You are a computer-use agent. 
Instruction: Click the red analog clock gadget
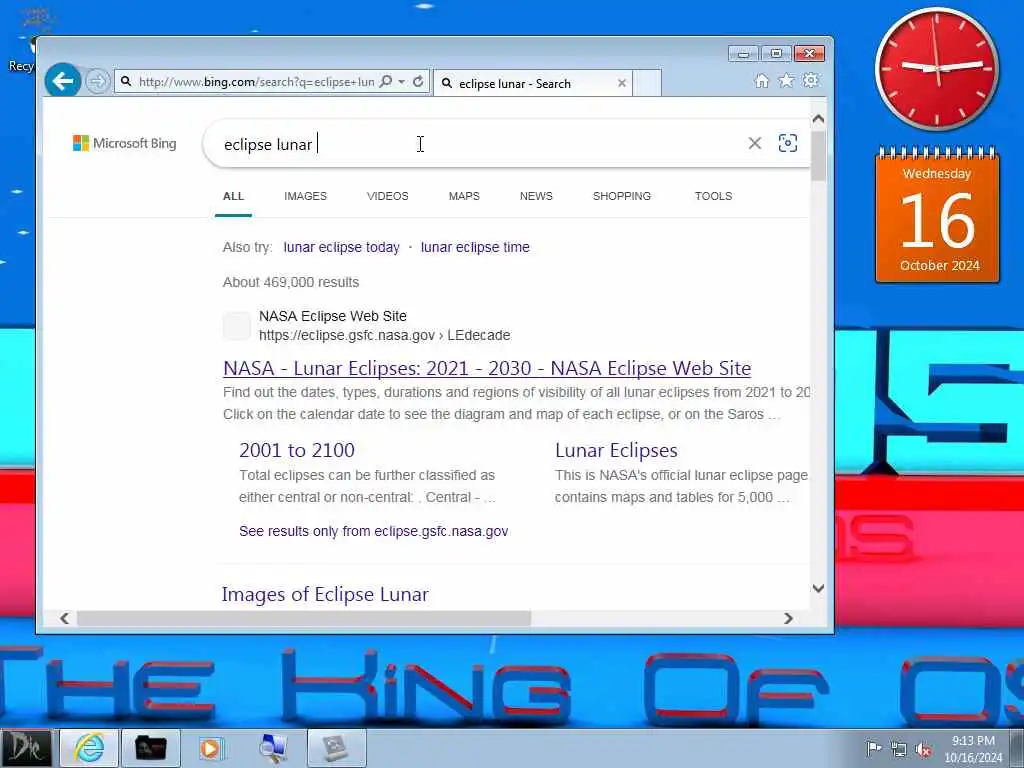[936, 69]
